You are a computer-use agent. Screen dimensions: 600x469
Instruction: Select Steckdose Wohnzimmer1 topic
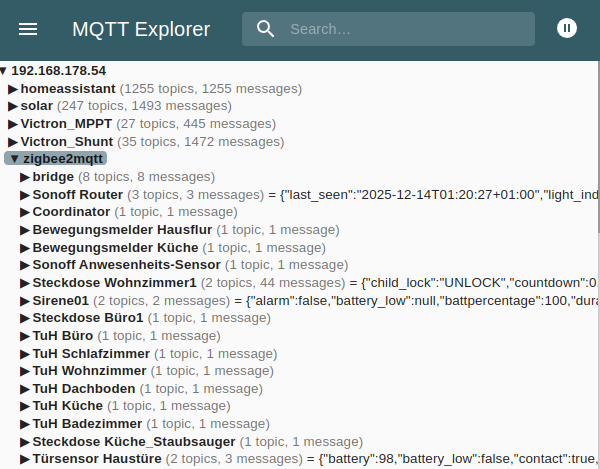coord(114,283)
